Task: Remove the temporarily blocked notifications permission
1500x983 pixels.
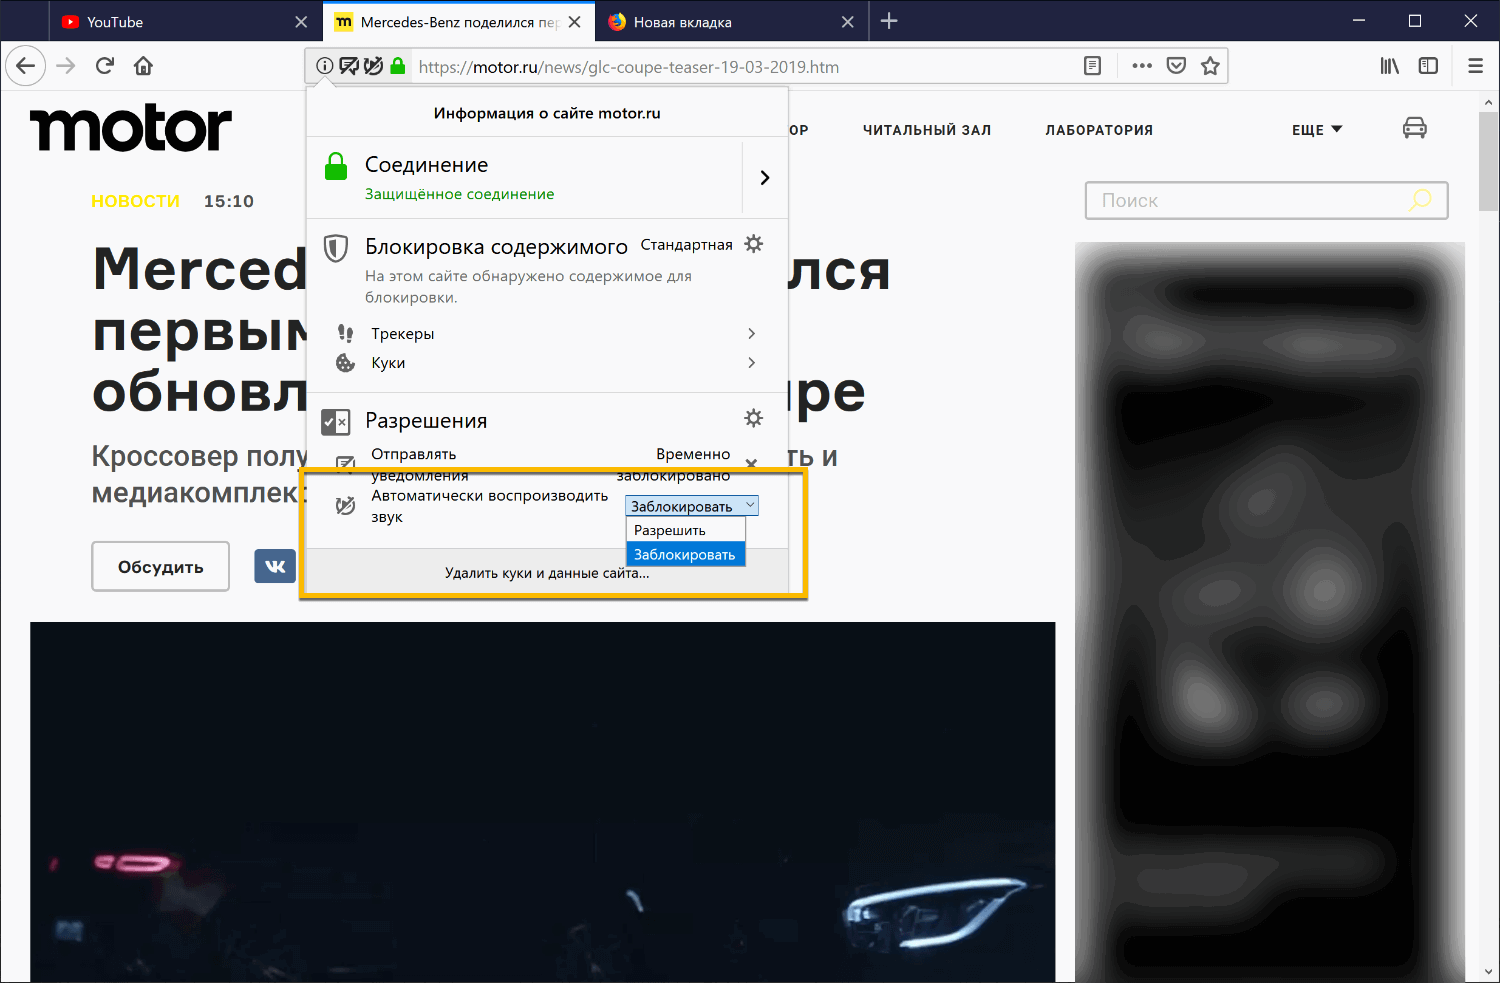Action: pyautogui.click(x=752, y=462)
